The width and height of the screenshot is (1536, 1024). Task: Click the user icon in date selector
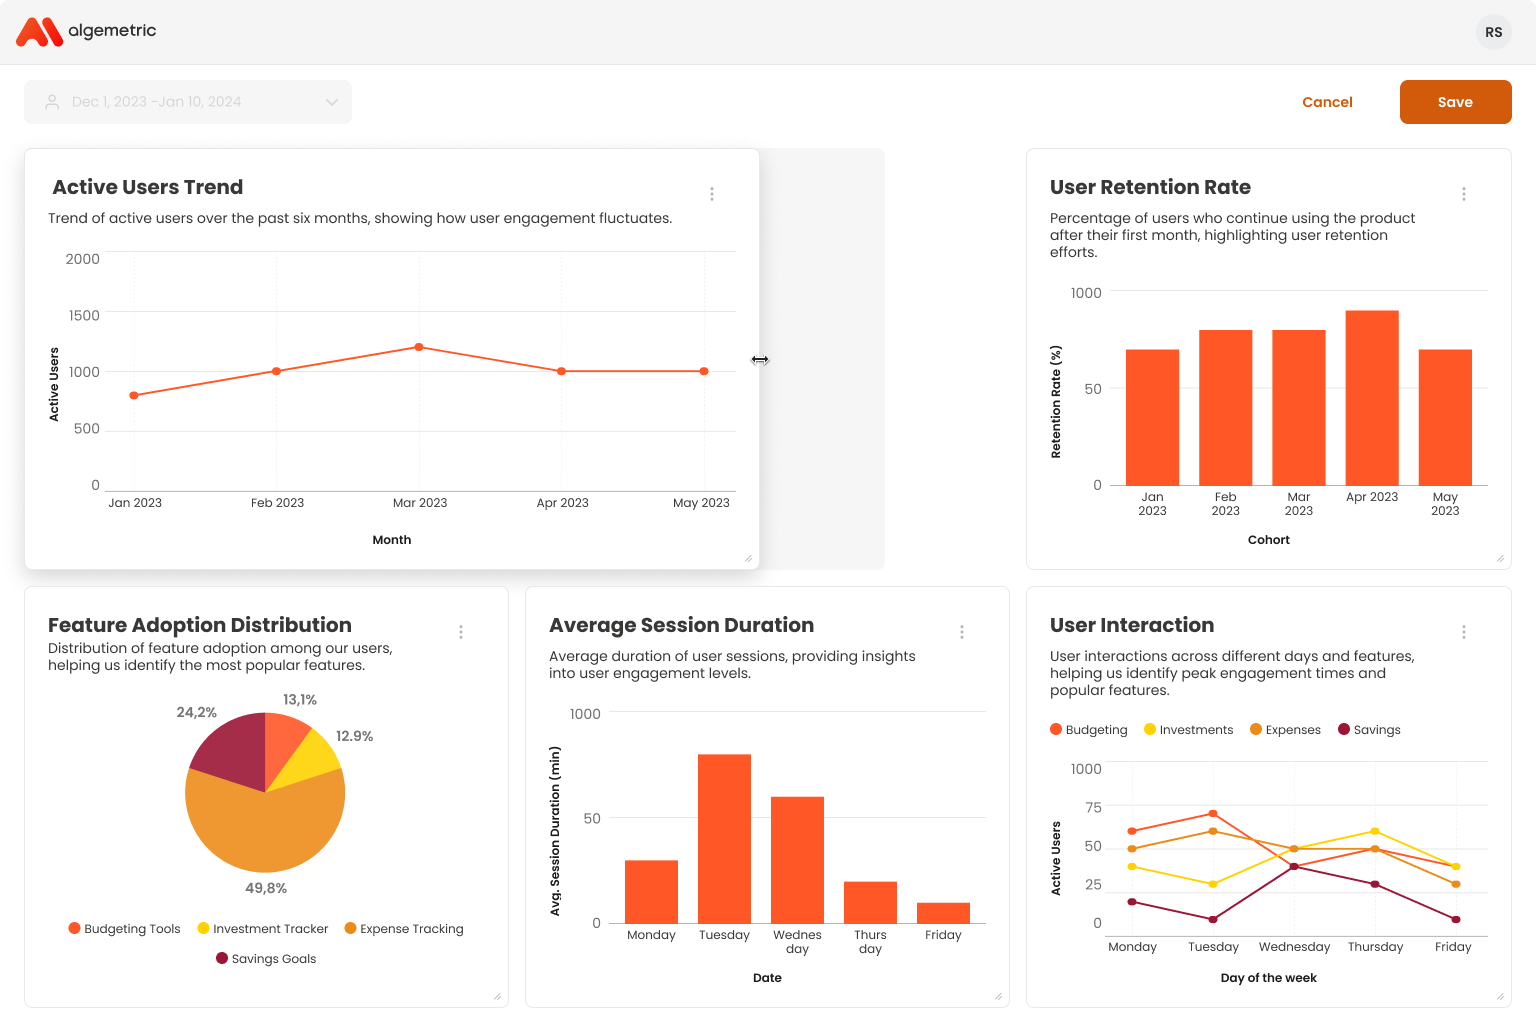(x=52, y=102)
